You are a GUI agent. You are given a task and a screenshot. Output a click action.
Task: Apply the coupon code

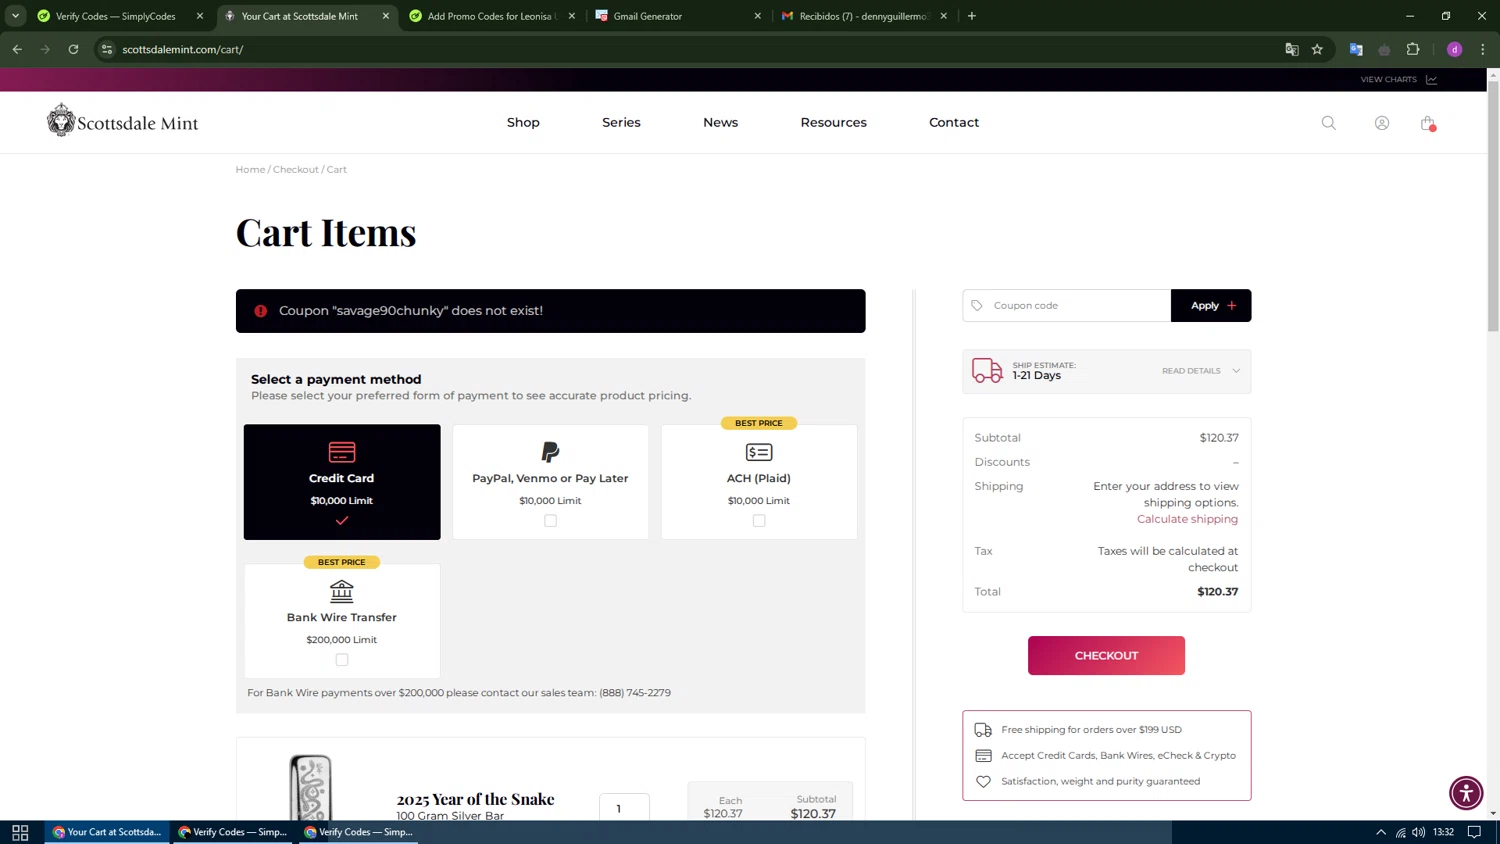(1211, 305)
